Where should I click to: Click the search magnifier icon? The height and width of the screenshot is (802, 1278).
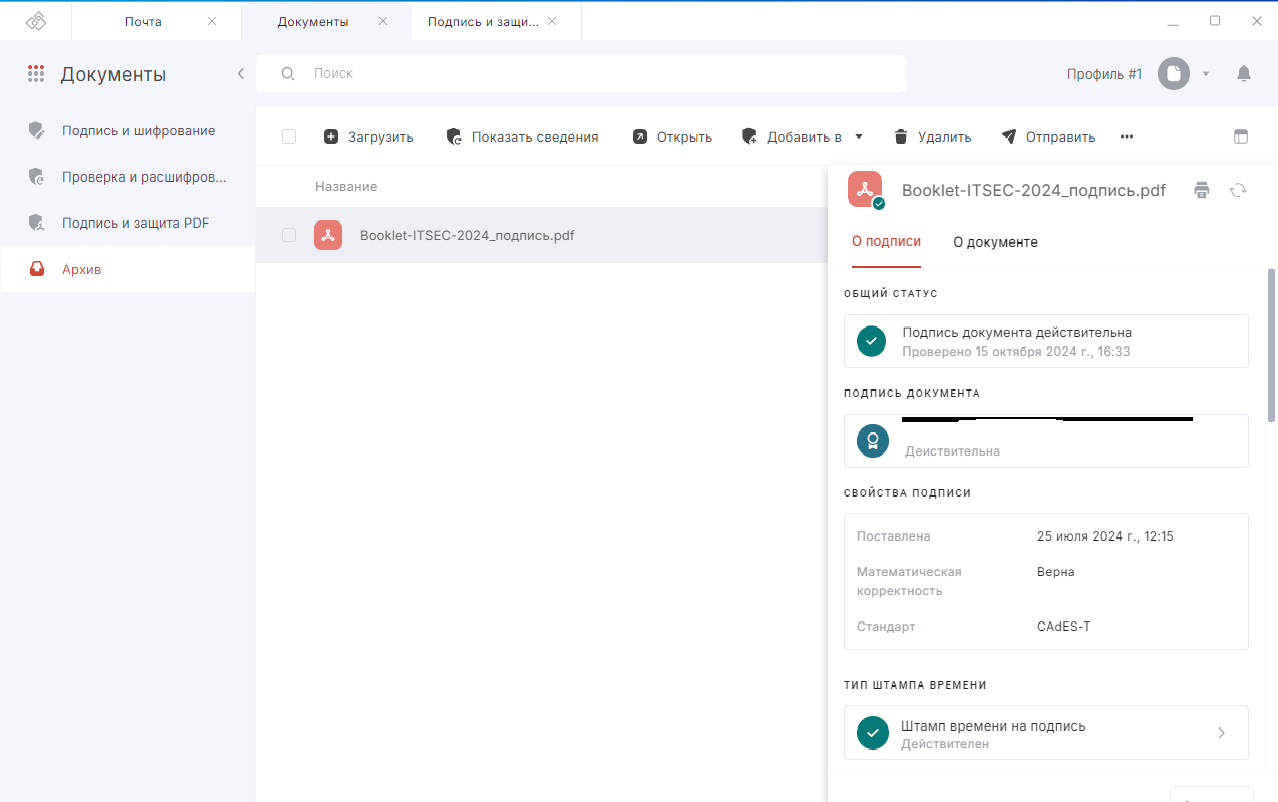[x=288, y=74]
